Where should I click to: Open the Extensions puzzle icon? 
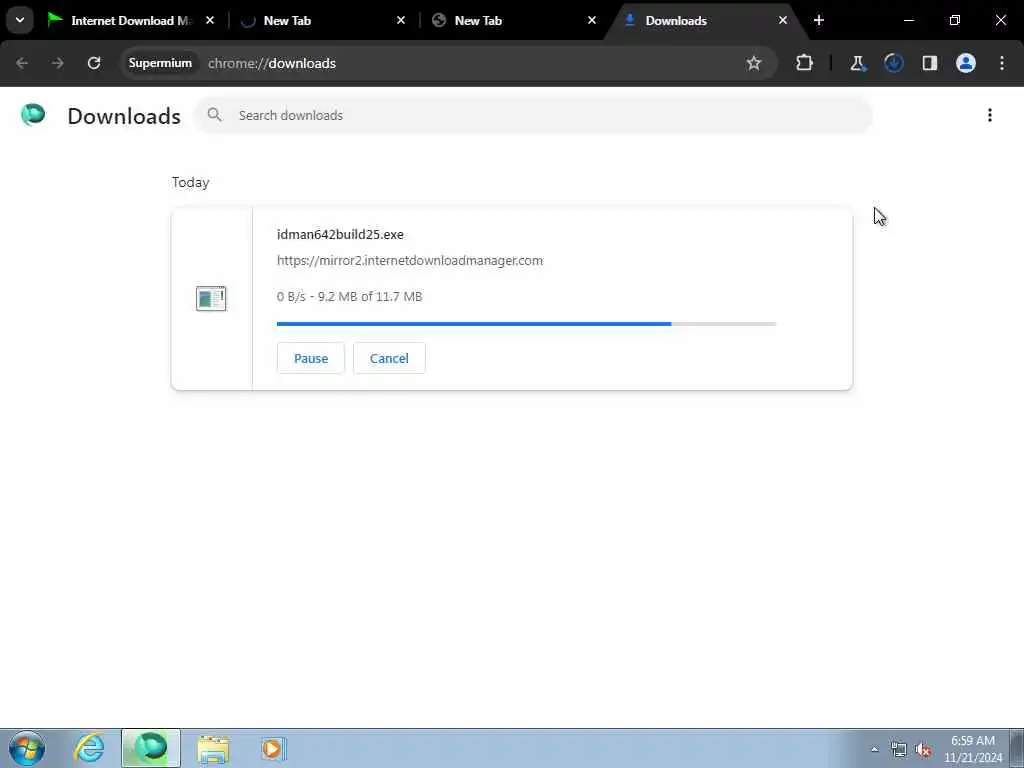(x=805, y=63)
